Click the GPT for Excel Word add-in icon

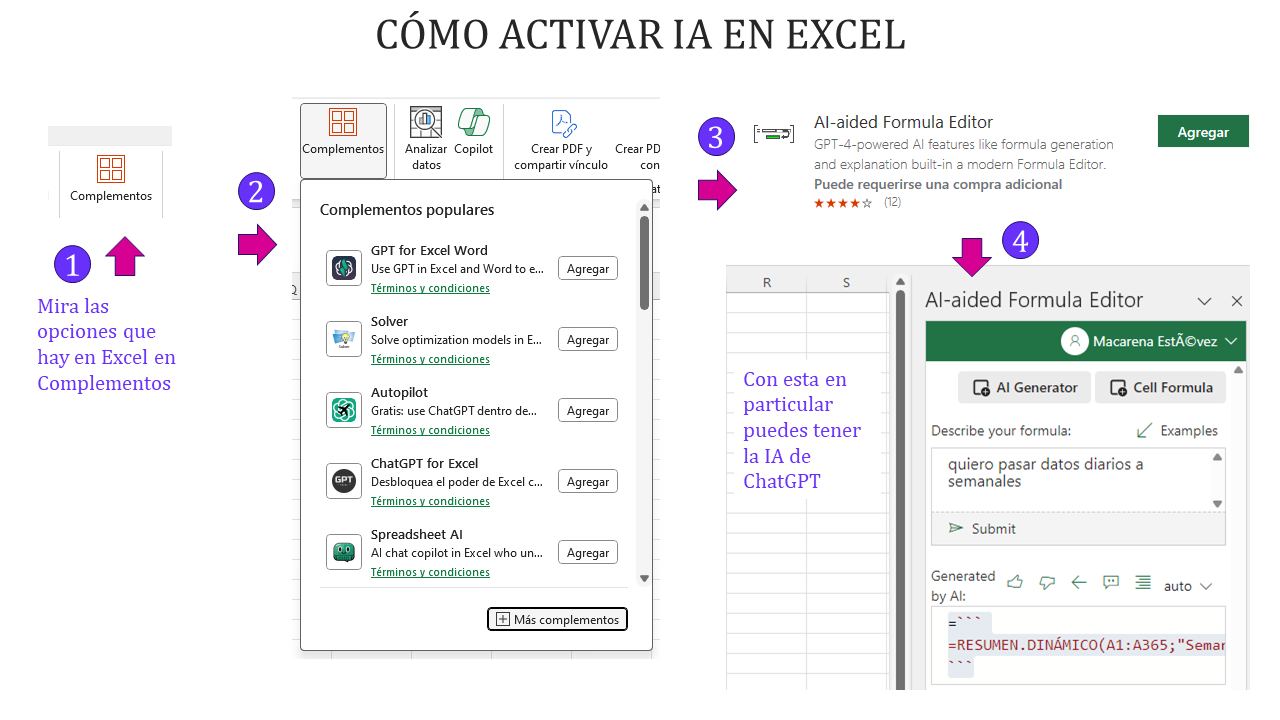344,268
